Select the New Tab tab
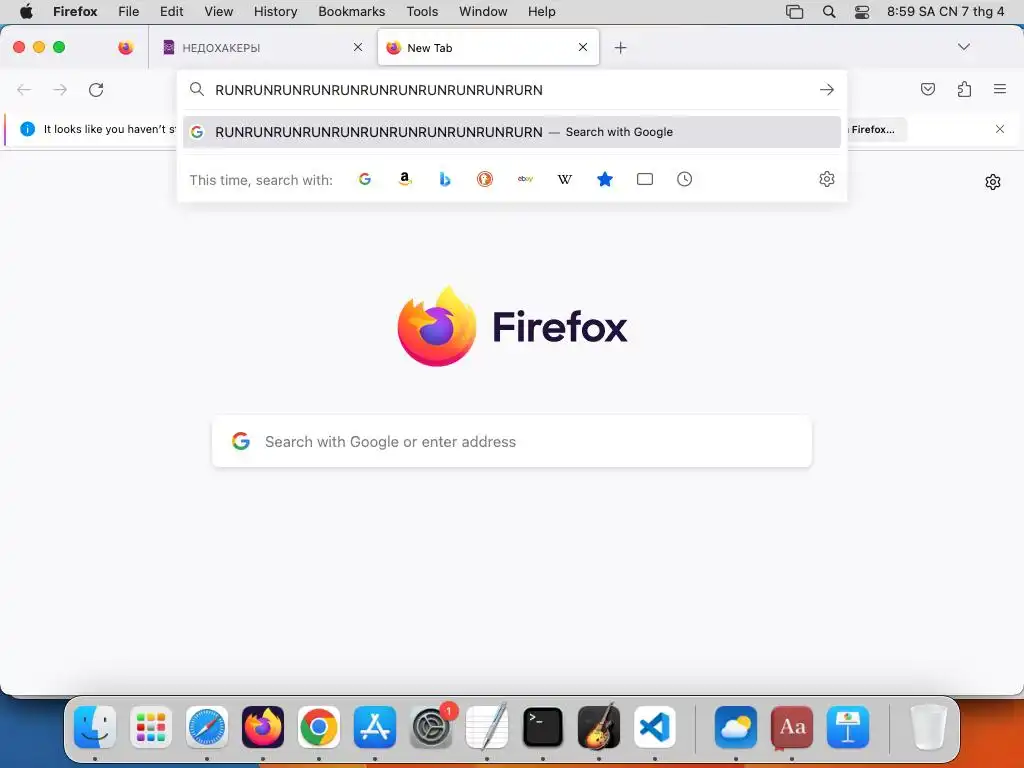The width and height of the screenshot is (1024, 768). point(488,47)
